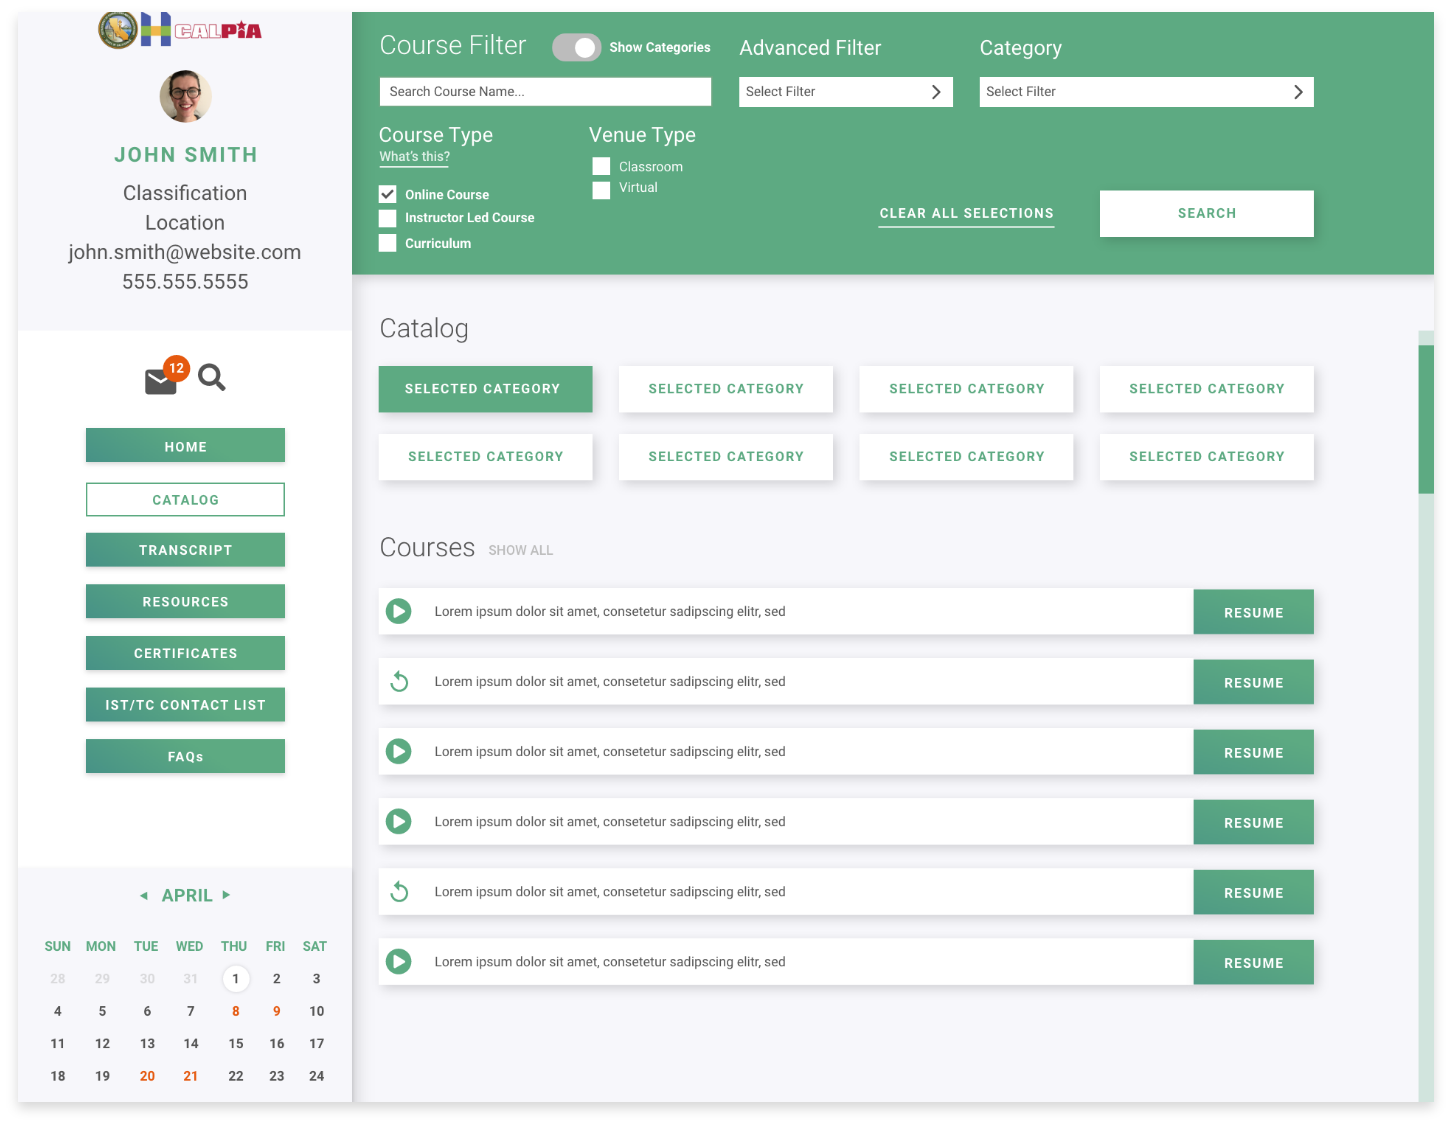Open IST/TC Contact List
Viewport: 1452px width, 1126px height.
click(185, 704)
